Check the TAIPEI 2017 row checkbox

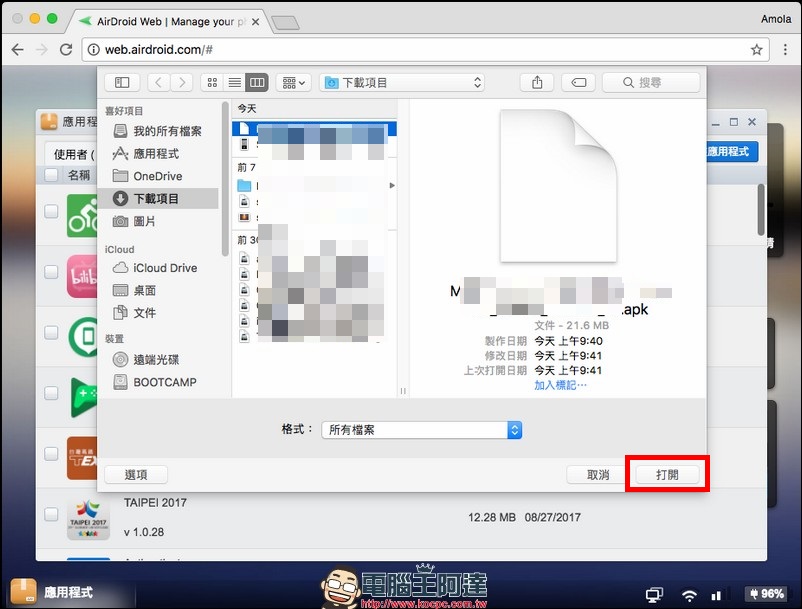(x=51, y=514)
